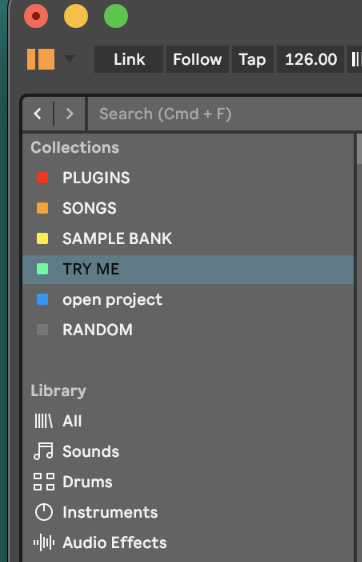The width and height of the screenshot is (362, 562).
Task: Toggle the browser show/hide icon
Action: (x=41, y=59)
